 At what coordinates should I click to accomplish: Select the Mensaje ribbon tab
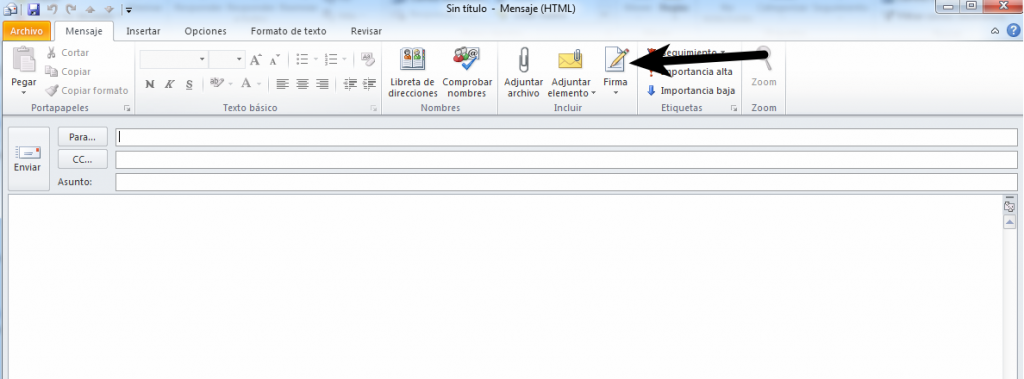click(84, 31)
